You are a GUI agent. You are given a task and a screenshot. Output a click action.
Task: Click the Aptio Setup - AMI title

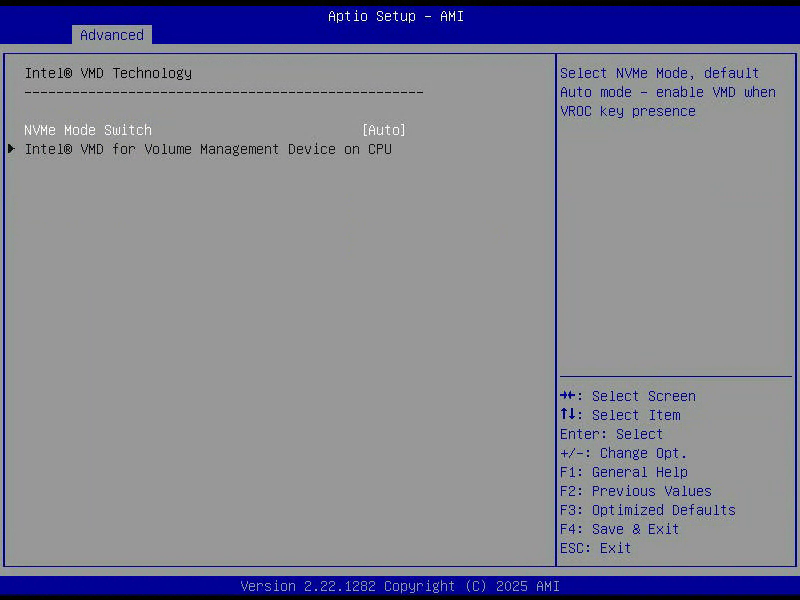click(396, 16)
